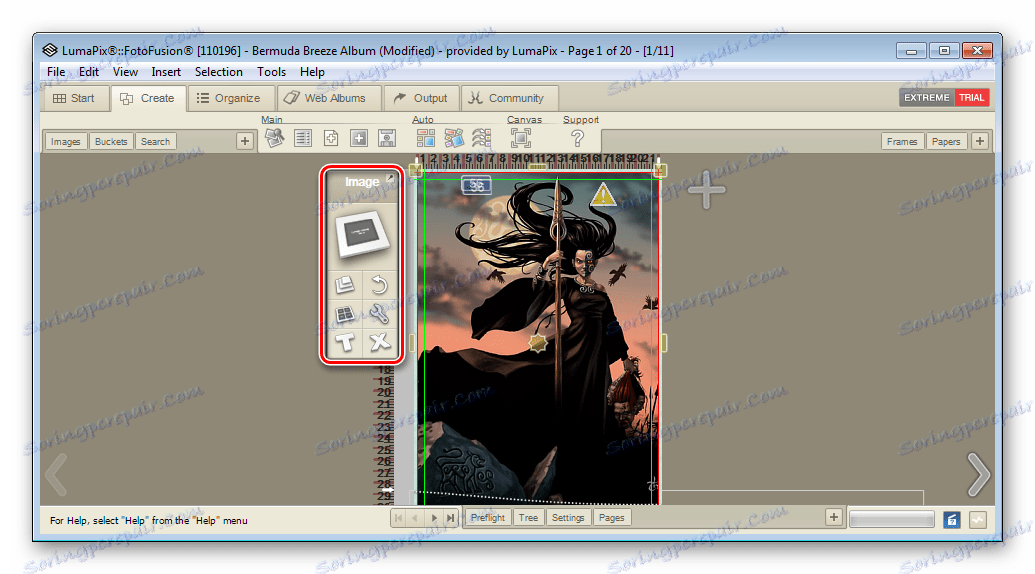This screenshot has height=574, width=1035.
Task: Click the save project floppy icon
Action: point(387,138)
